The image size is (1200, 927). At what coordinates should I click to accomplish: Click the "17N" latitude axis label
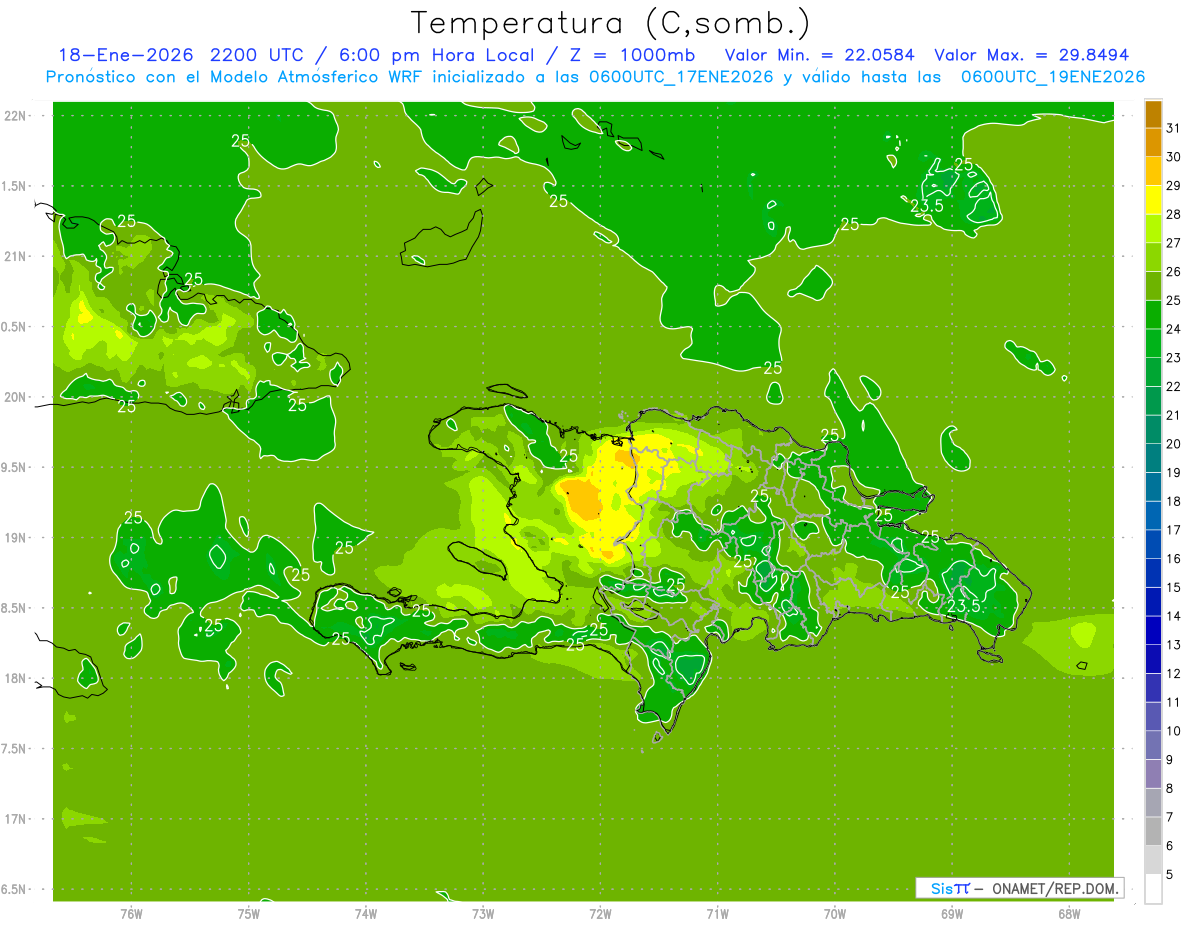click(16, 819)
